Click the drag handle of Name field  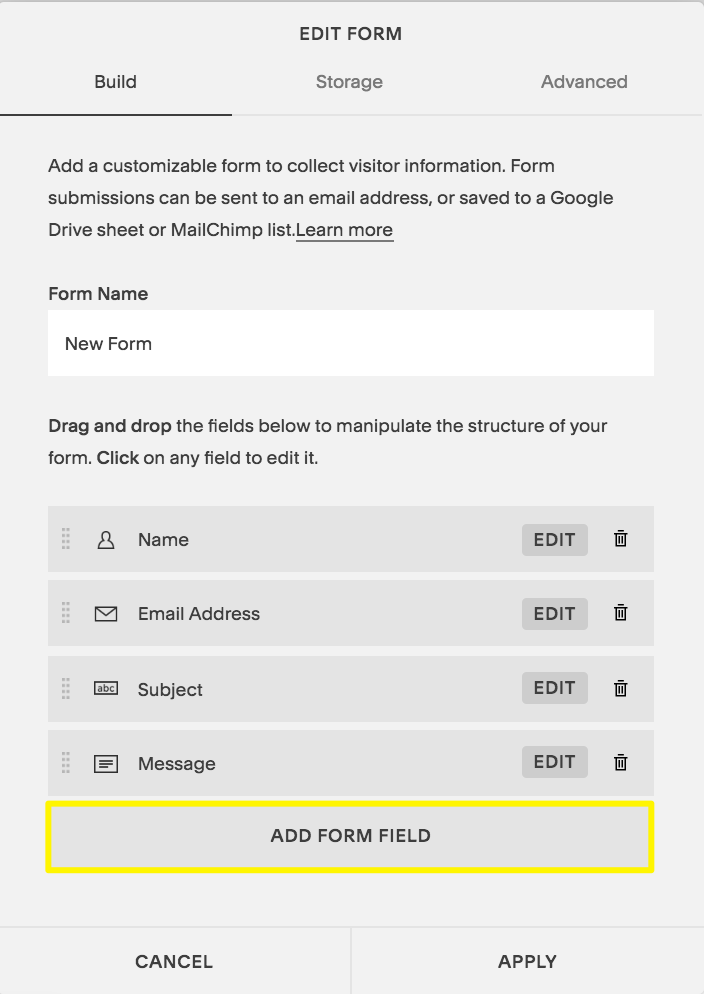coord(66,539)
